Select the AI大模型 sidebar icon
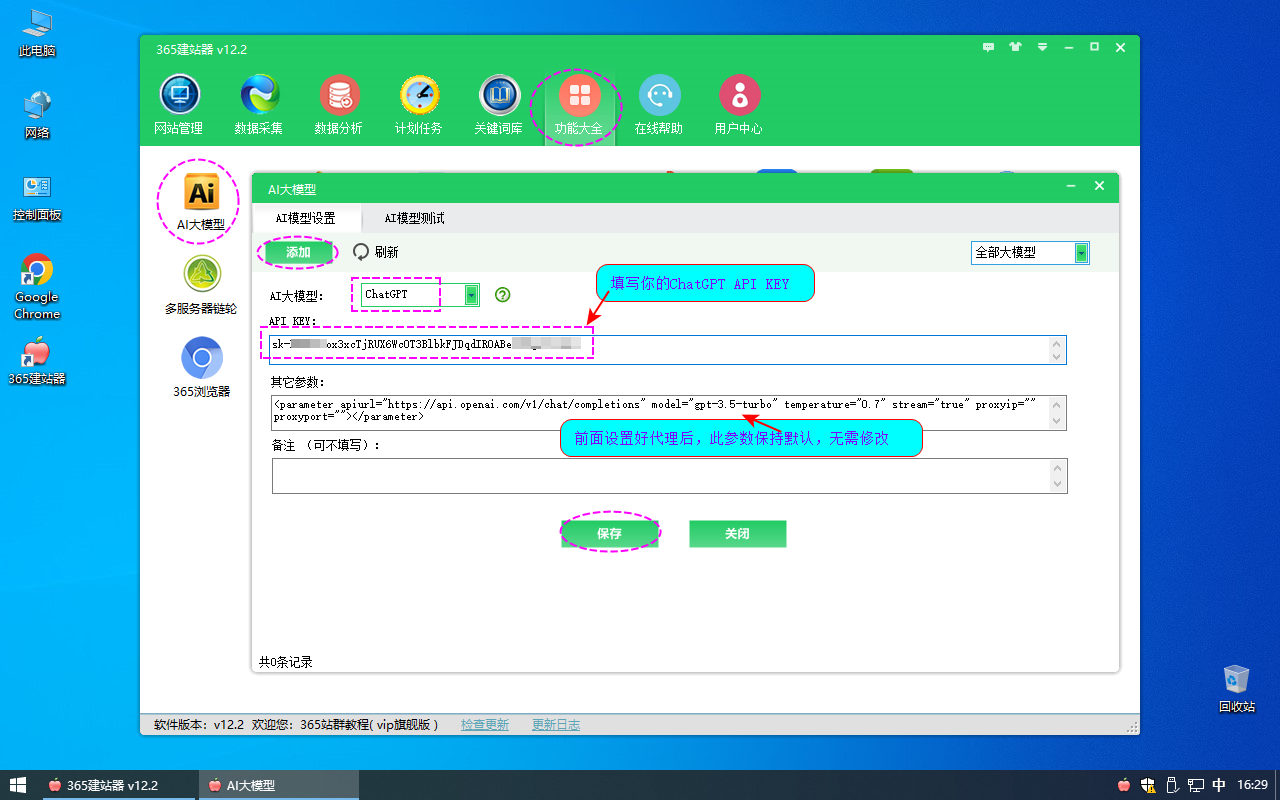The image size is (1280, 800). point(201,201)
